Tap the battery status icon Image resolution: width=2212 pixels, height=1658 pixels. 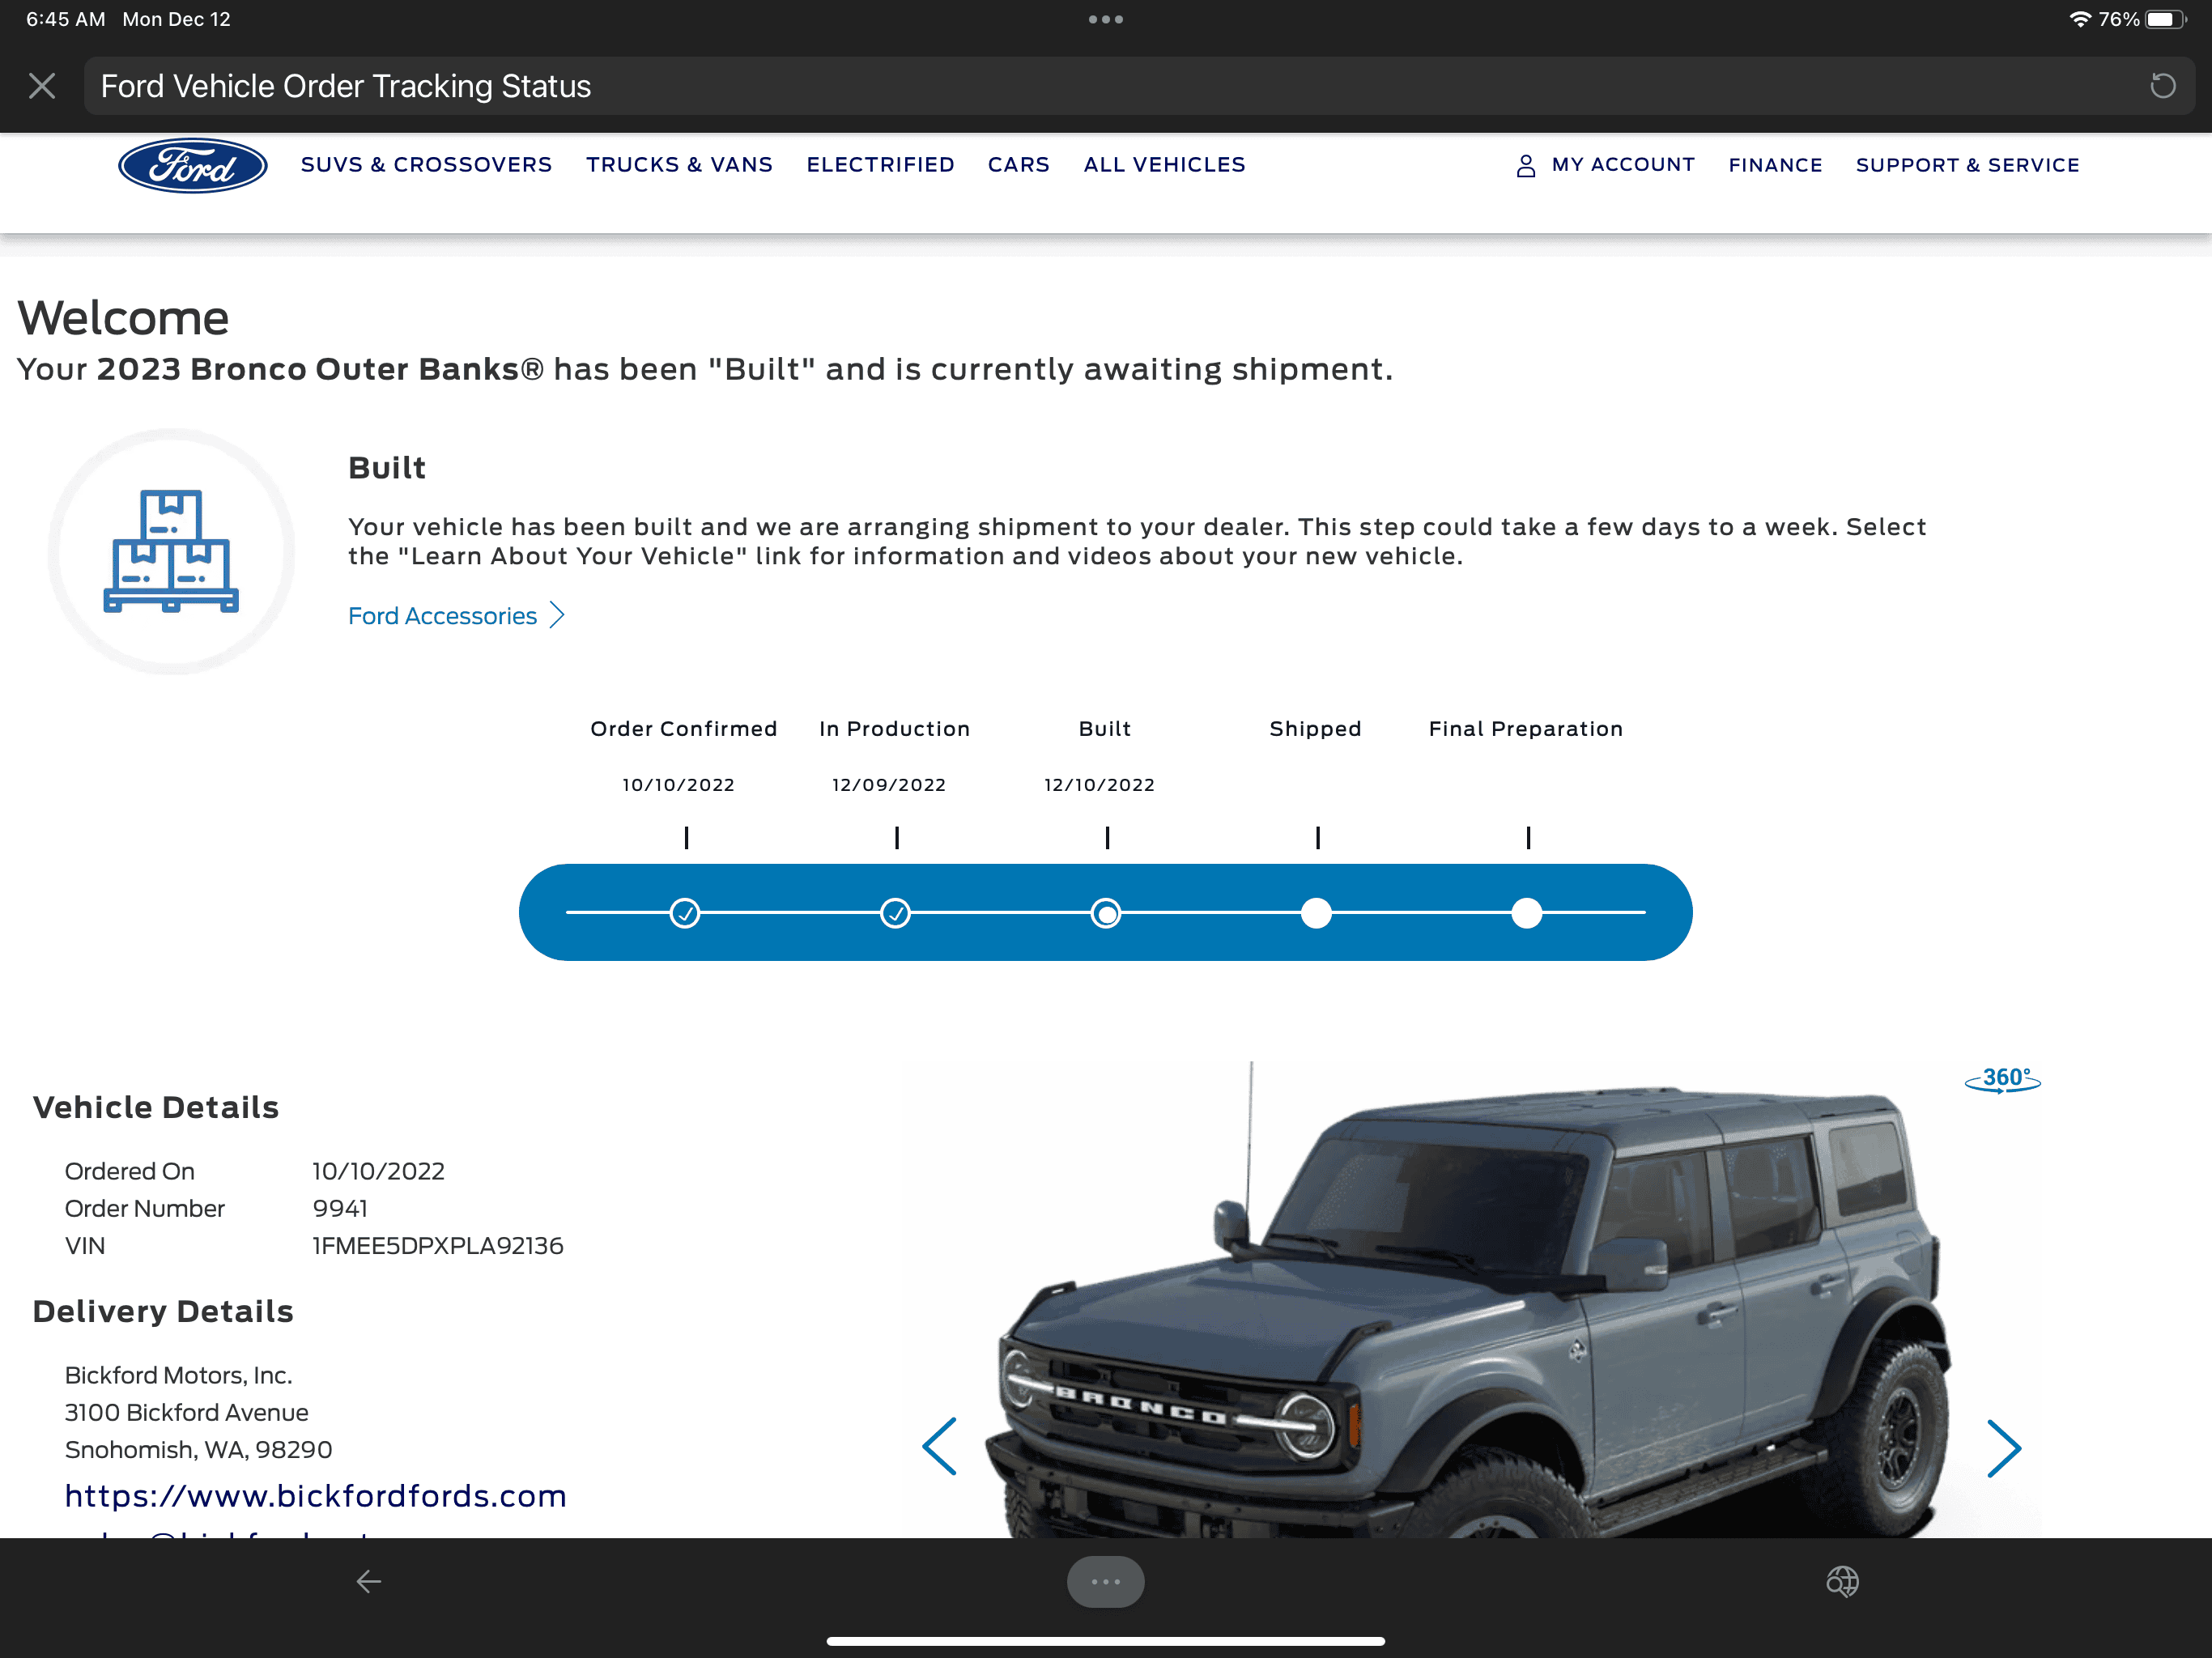2166,19
